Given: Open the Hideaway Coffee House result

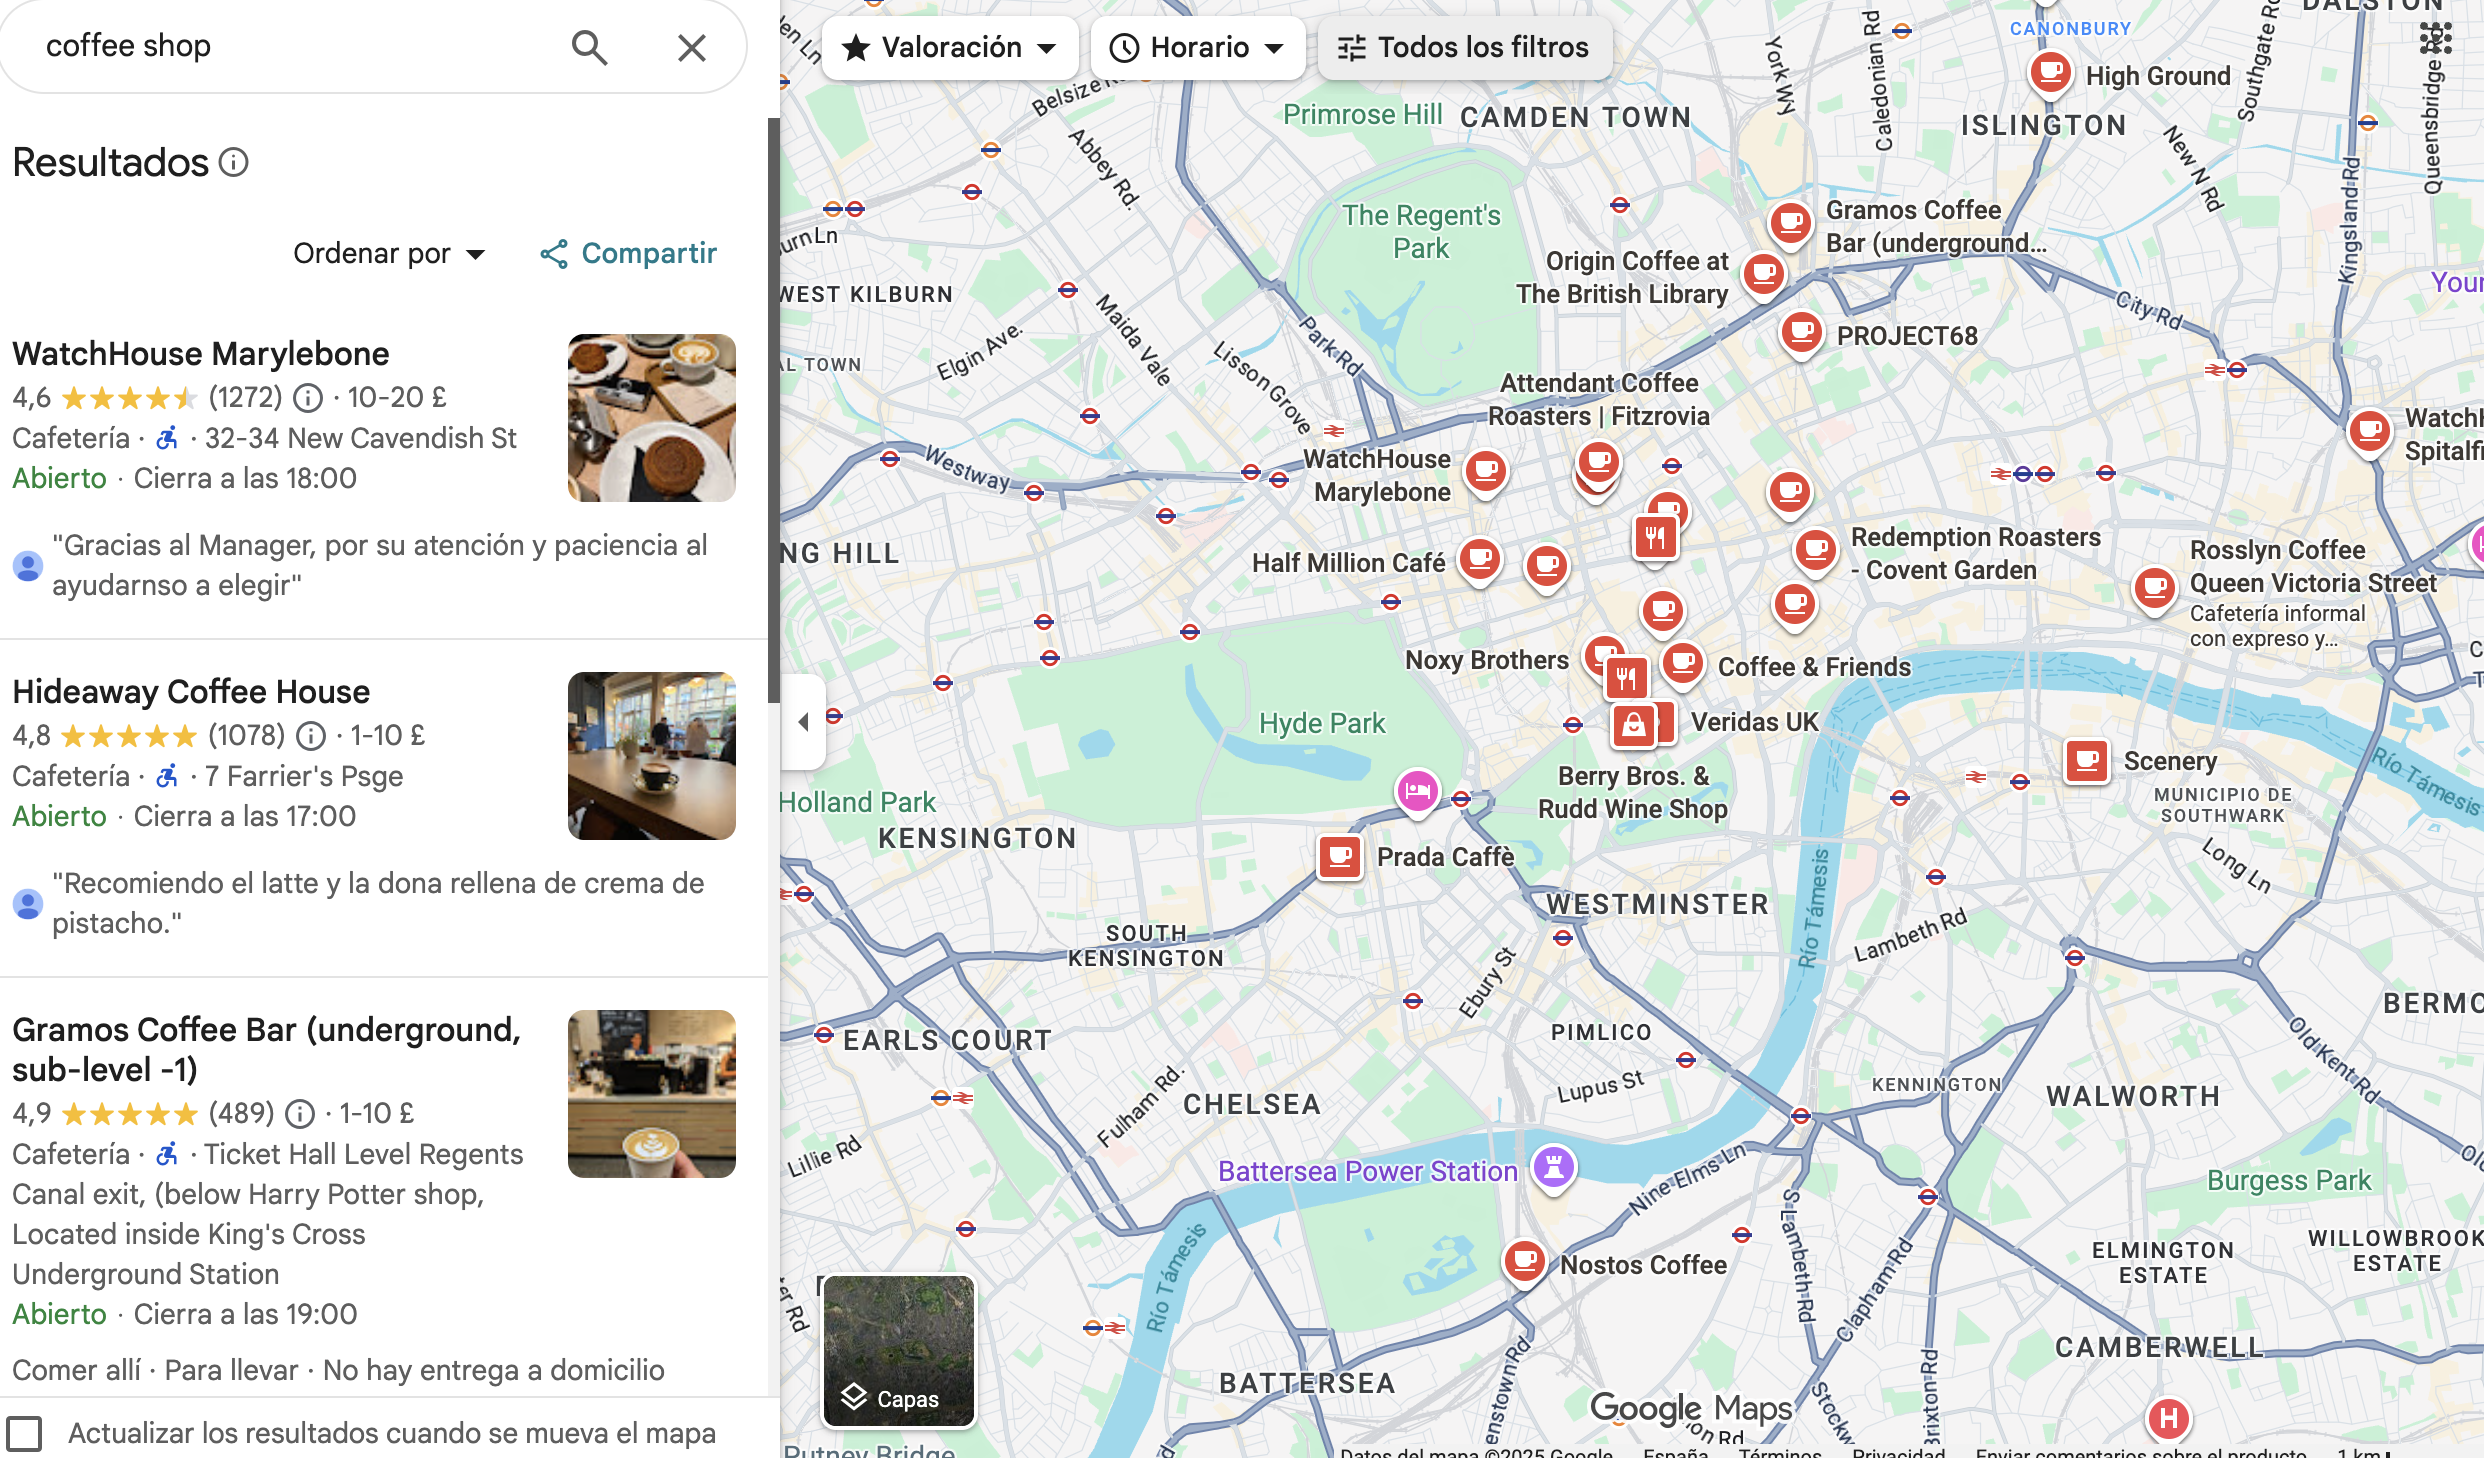Looking at the screenshot, I should (x=191, y=691).
